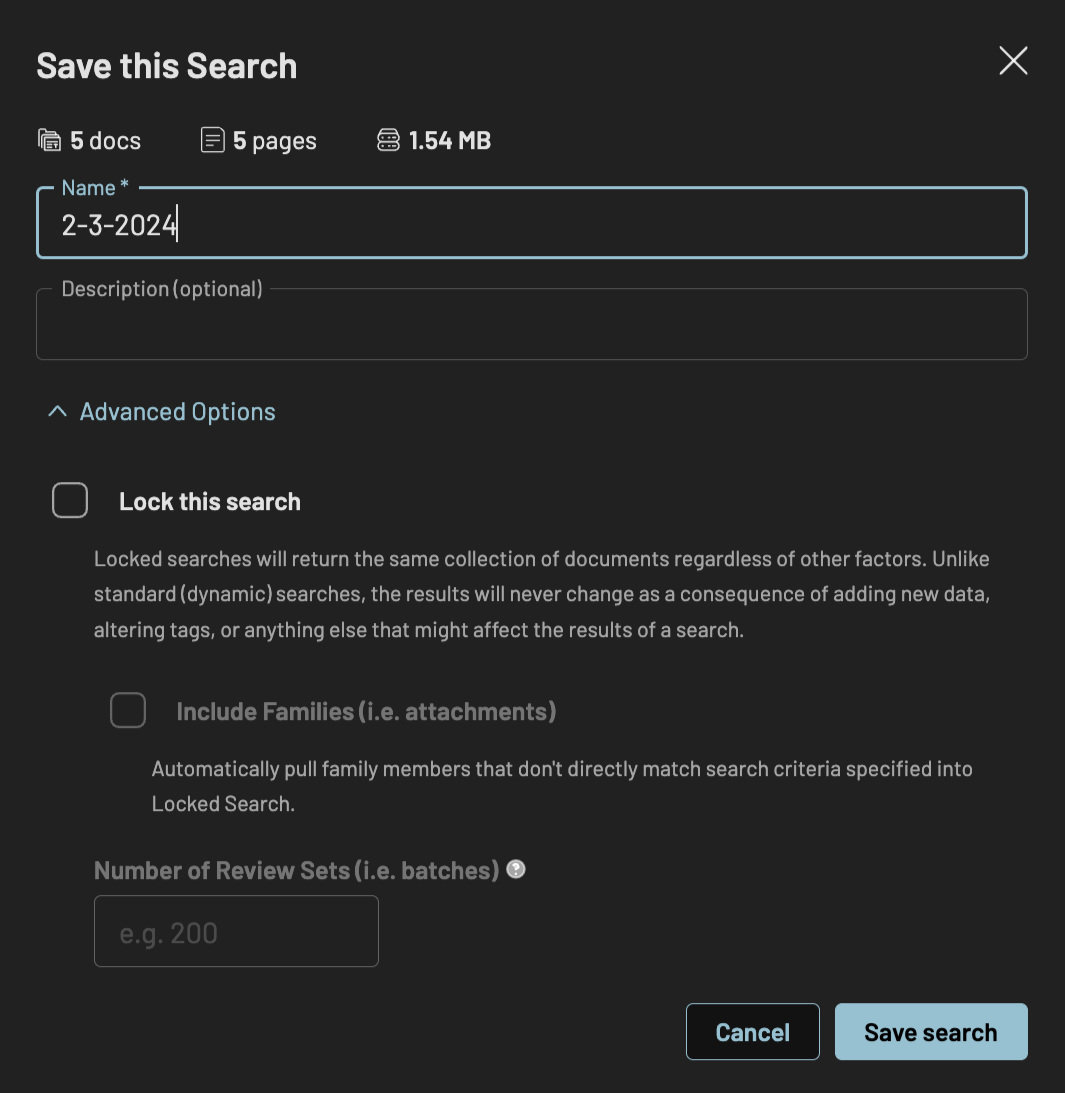Click the Number of Review Sets field

236,931
